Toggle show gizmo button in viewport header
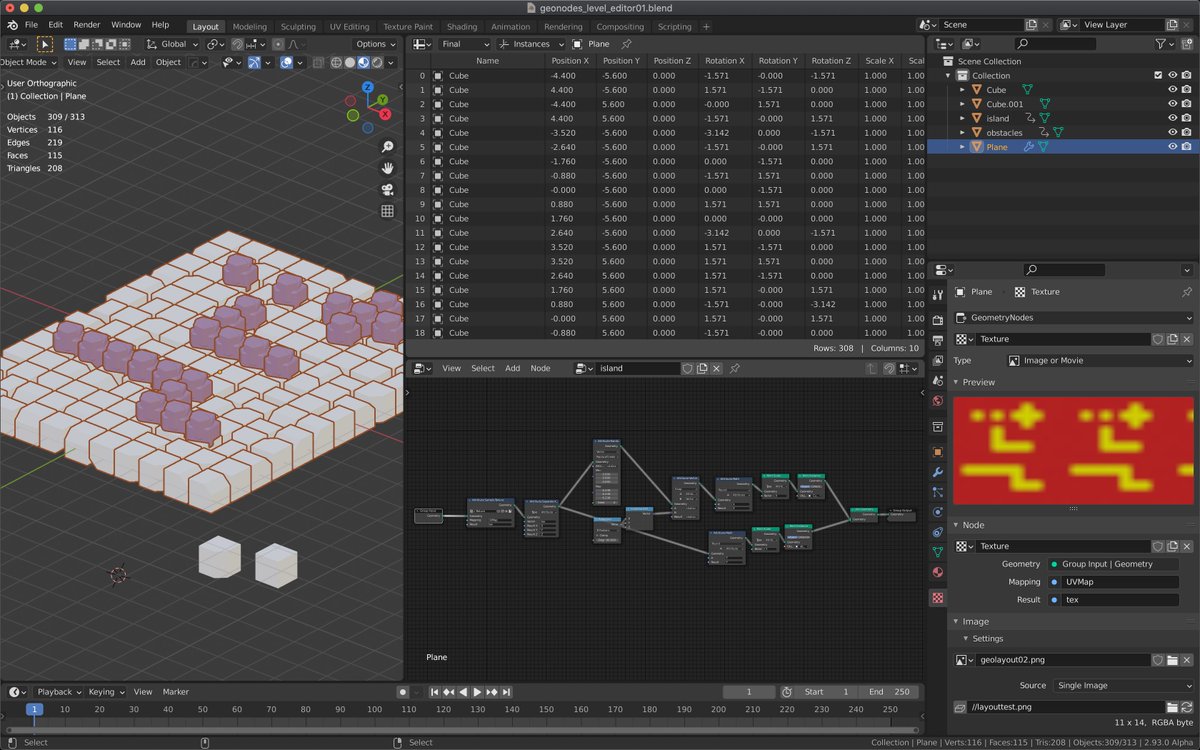Screen dimensions: 1200x750 pos(254,62)
